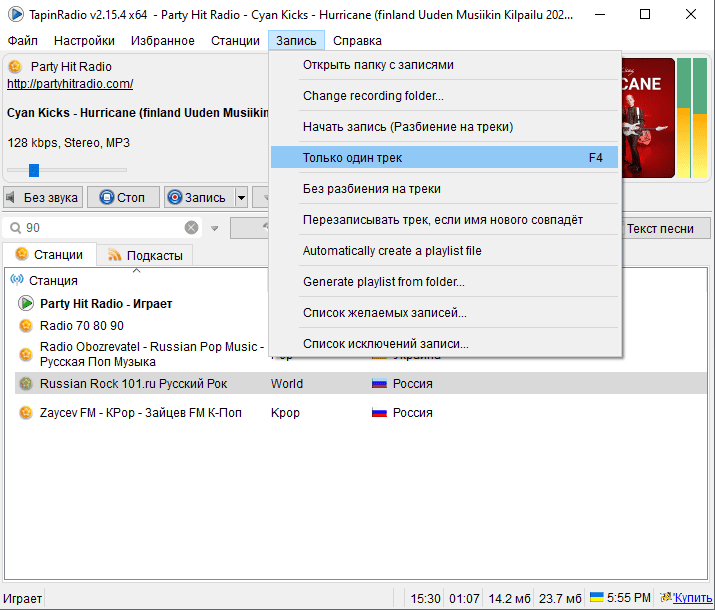Open Список исключений записи...
This screenshot has height=610, width=715.
[x=445, y=344]
